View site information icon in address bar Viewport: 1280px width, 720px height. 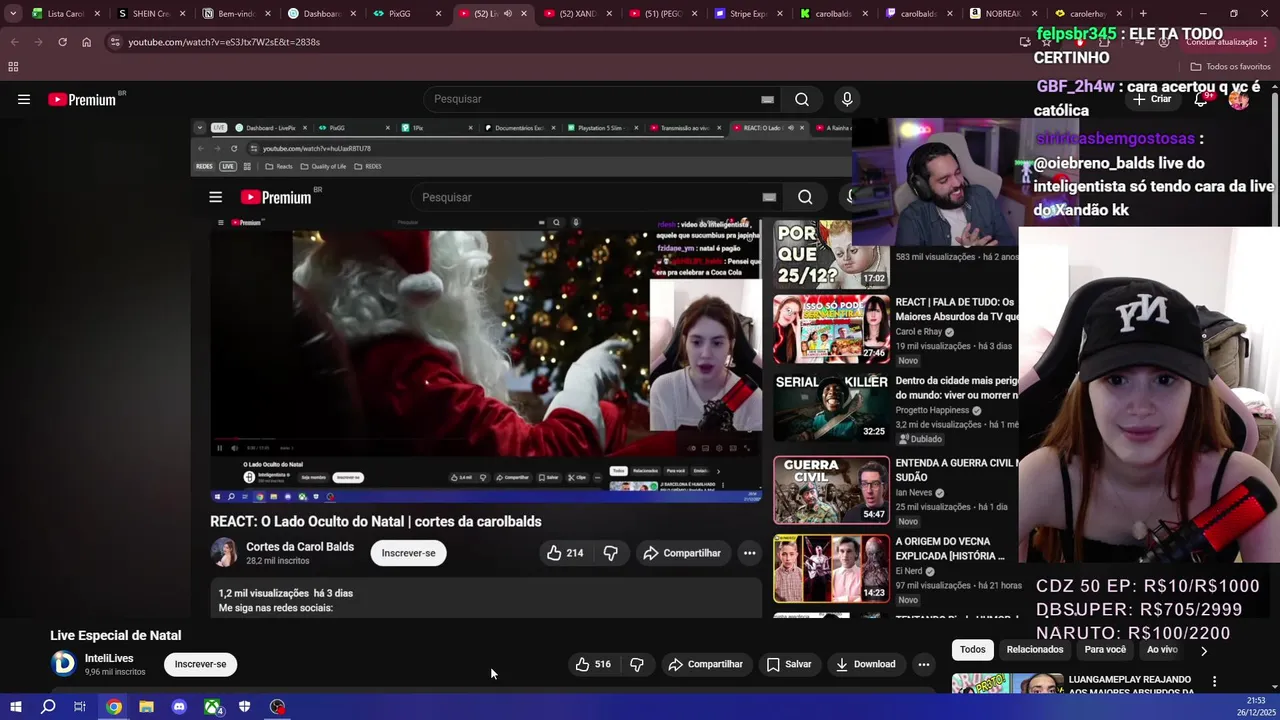pos(115,42)
